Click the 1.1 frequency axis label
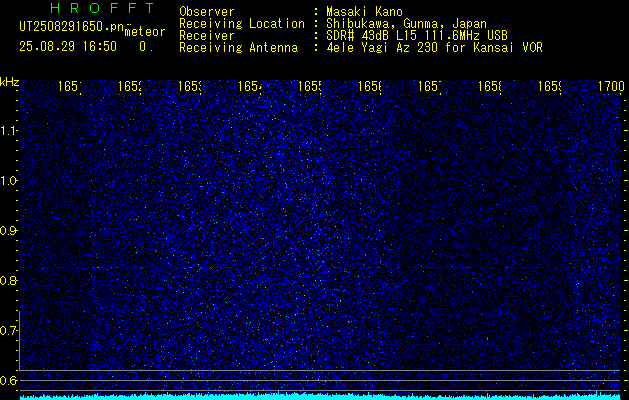The height and width of the screenshot is (400, 629). [8, 130]
